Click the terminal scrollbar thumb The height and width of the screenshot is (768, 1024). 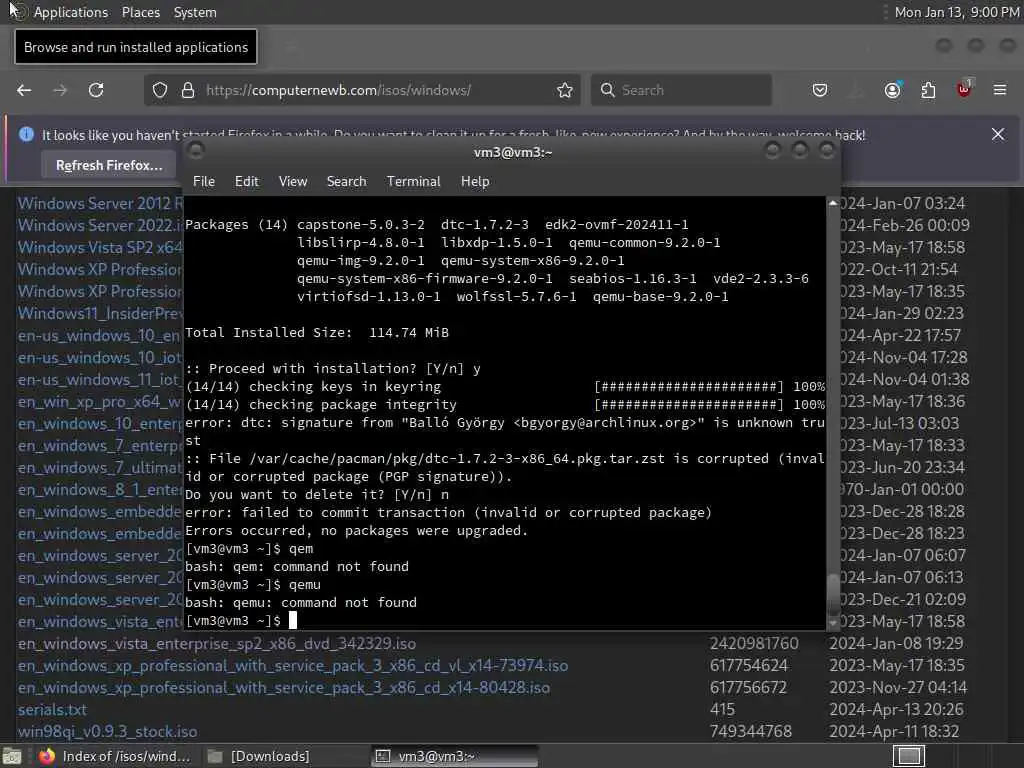pos(833,594)
